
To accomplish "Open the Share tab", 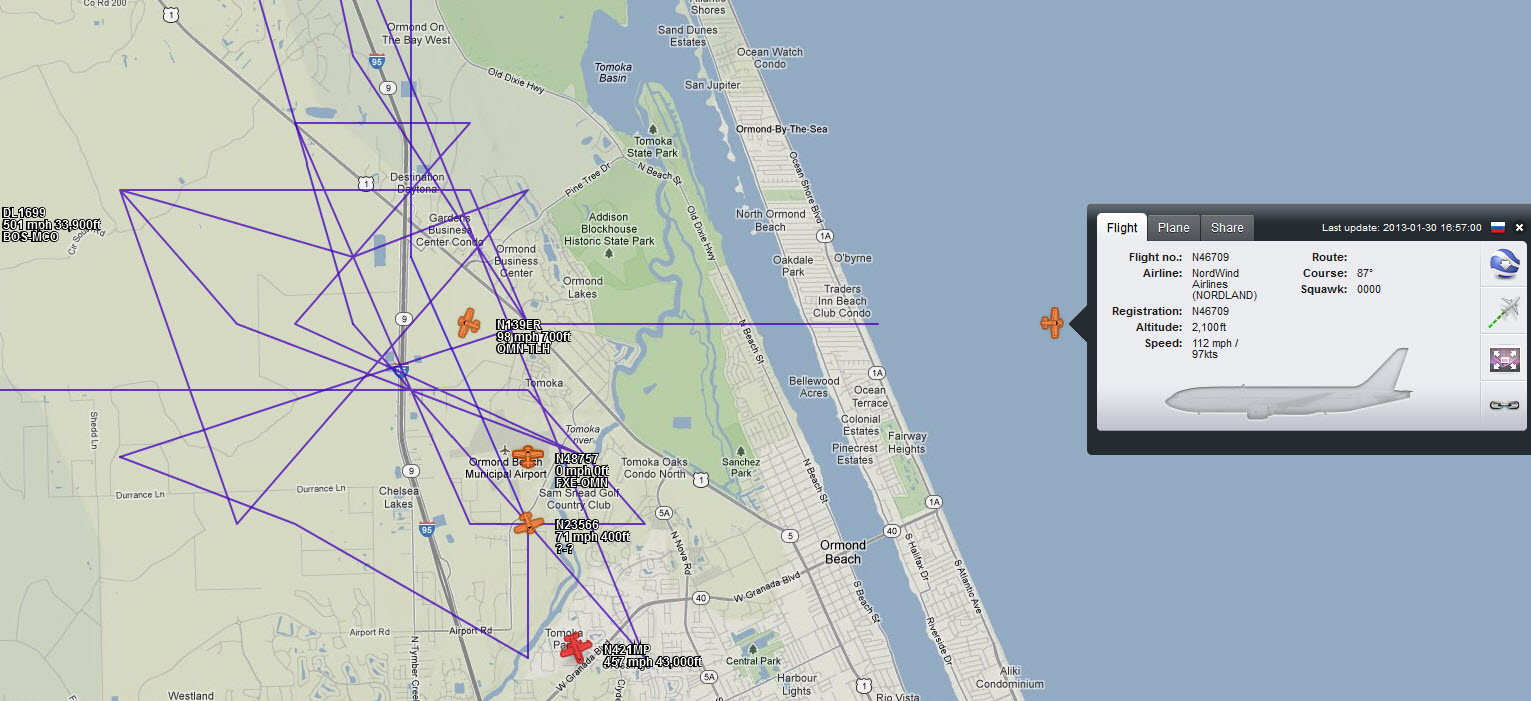I will (x=1227, y=228).
